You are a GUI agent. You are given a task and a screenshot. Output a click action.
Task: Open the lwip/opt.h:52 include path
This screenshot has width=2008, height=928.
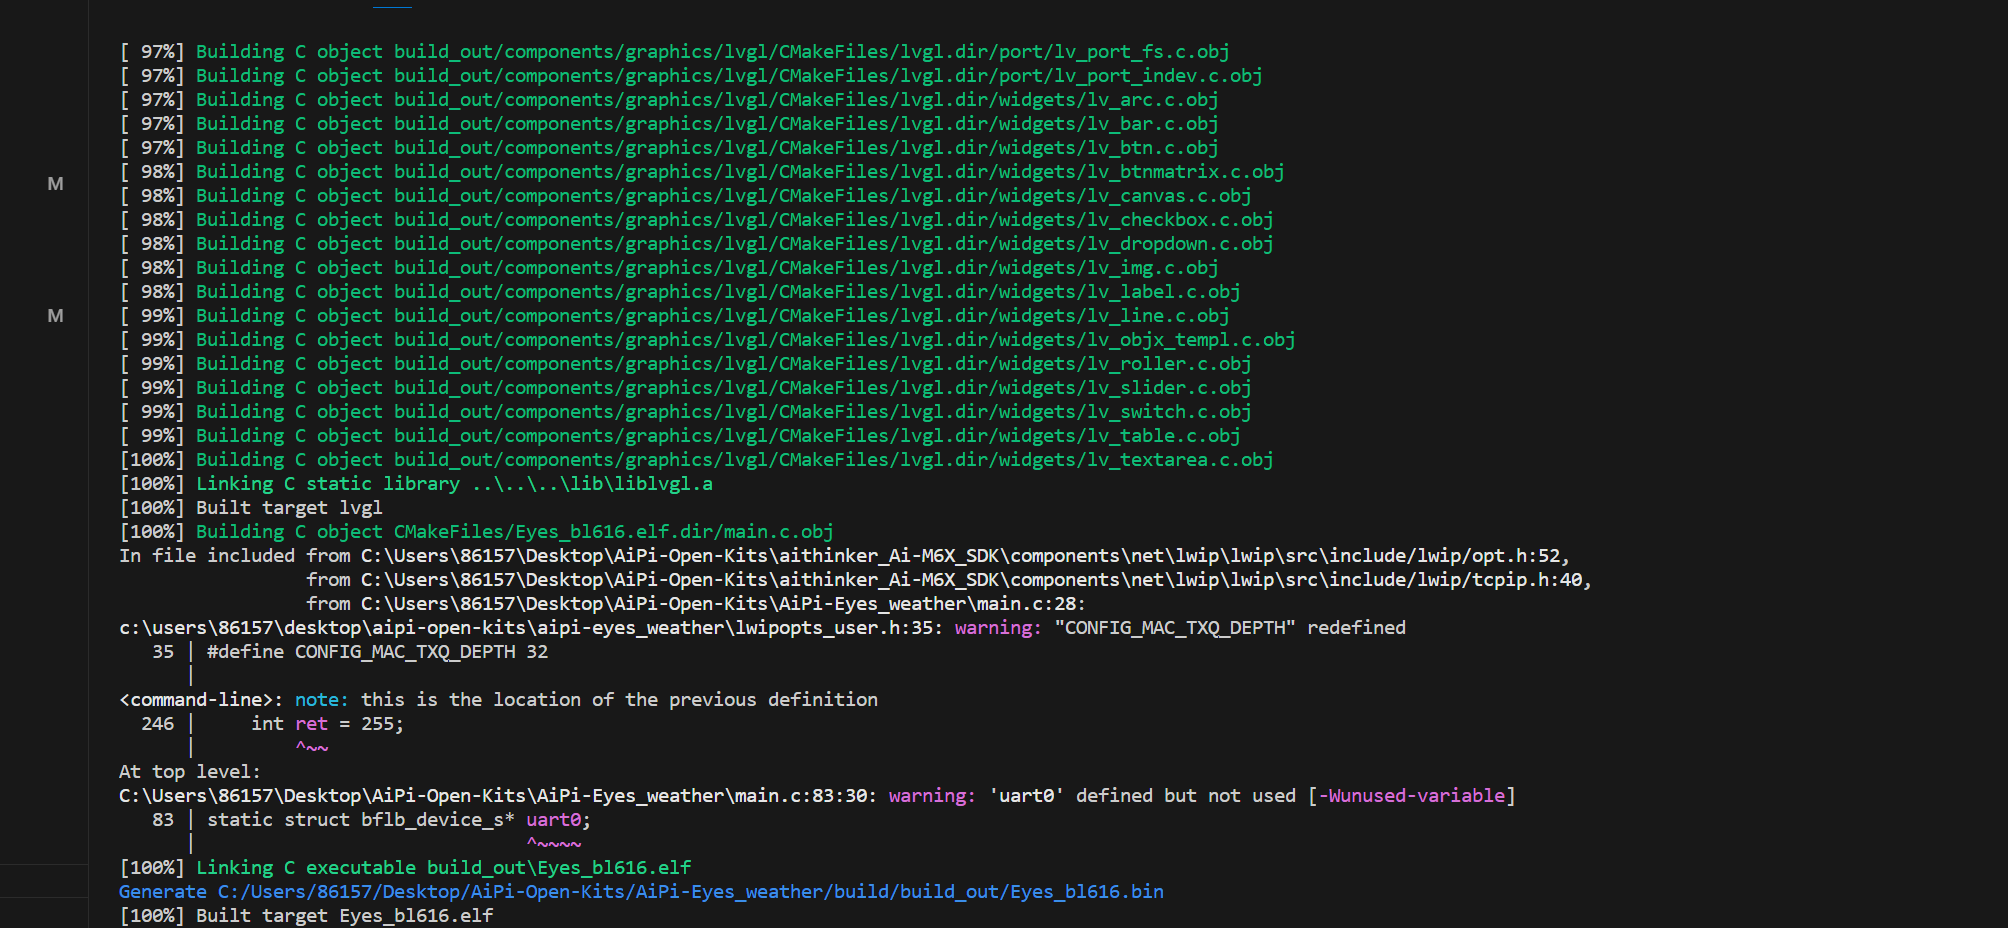(965, 555)
